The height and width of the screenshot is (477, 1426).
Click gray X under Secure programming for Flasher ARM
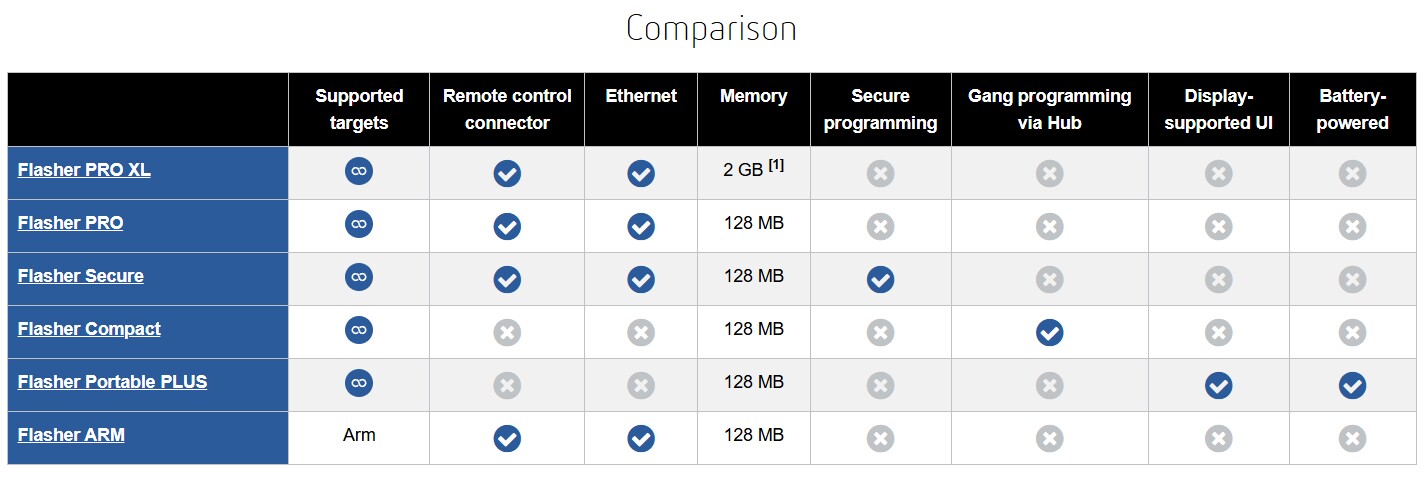tap(880, 438)
